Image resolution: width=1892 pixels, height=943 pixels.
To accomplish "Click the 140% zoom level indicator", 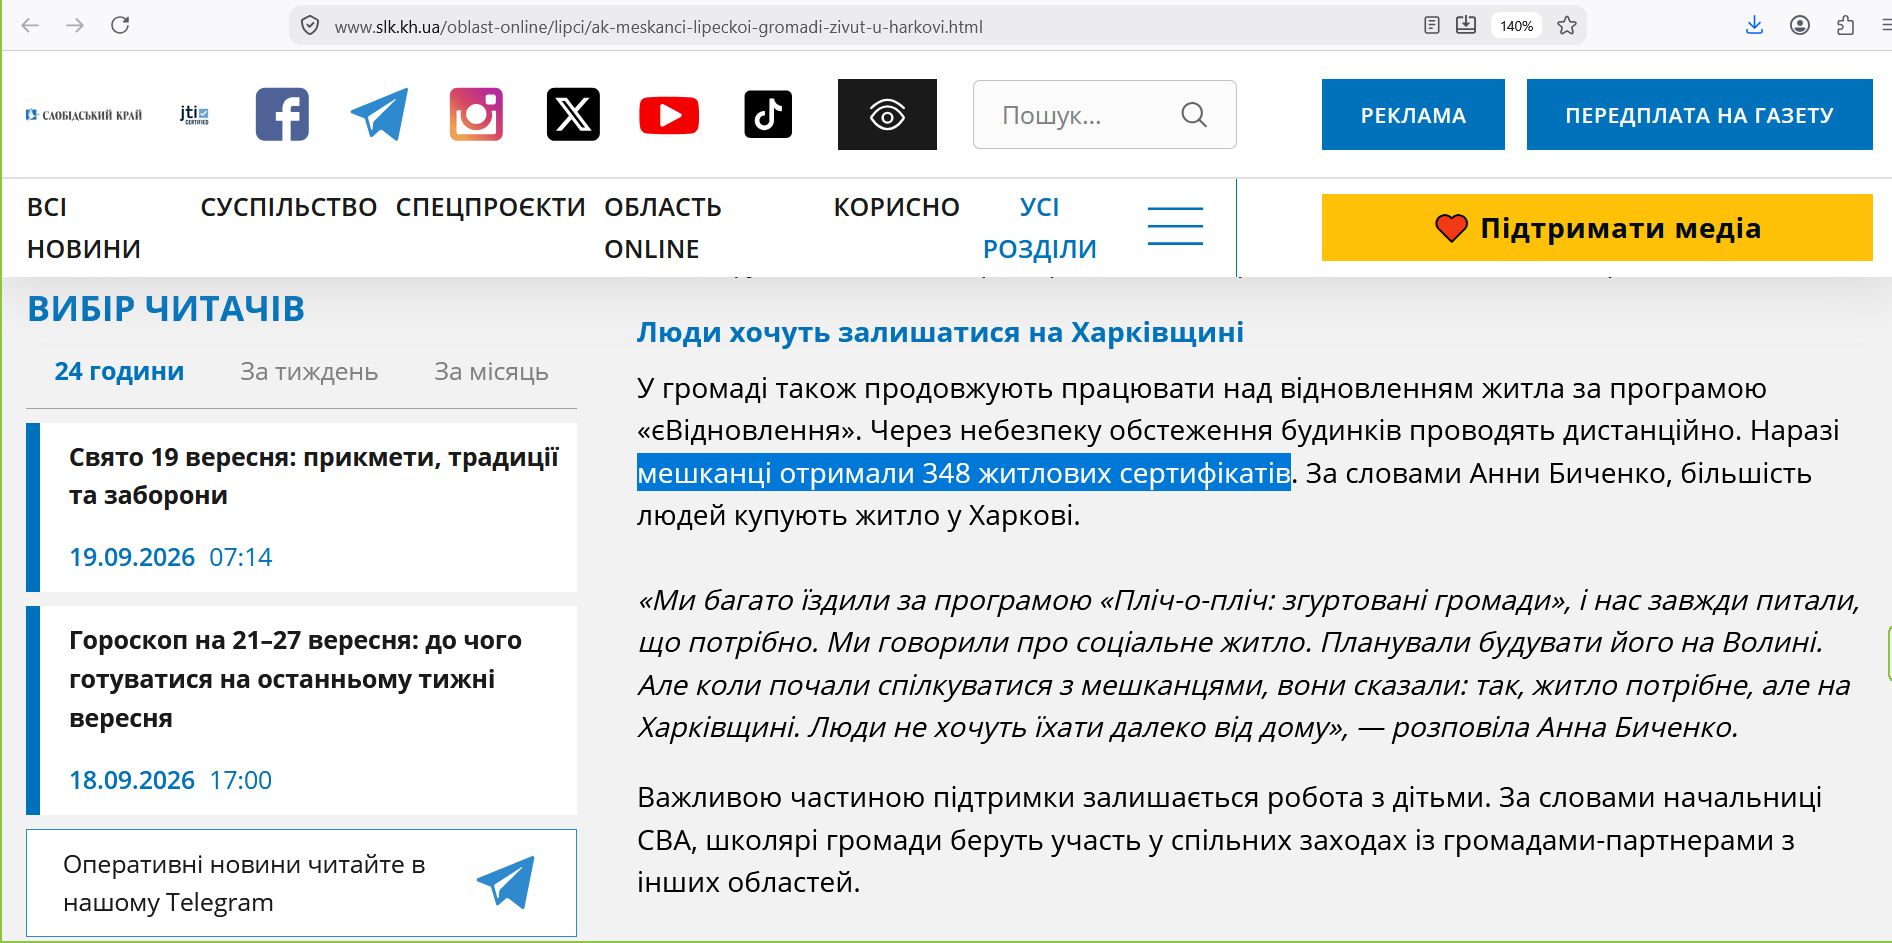I will [1516, 25].
